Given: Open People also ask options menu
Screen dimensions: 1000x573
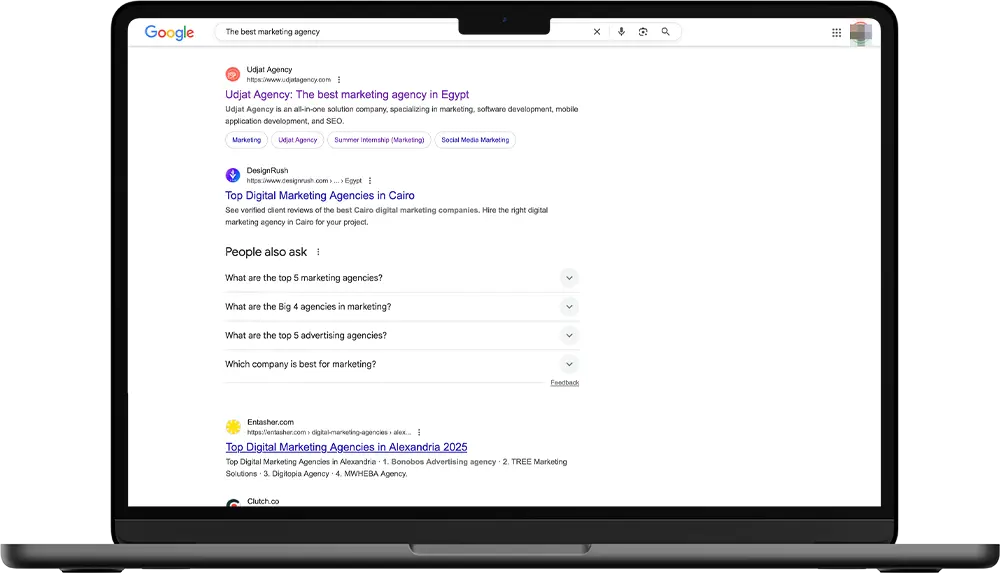Looking at the screenshot, I should point(318,252).
